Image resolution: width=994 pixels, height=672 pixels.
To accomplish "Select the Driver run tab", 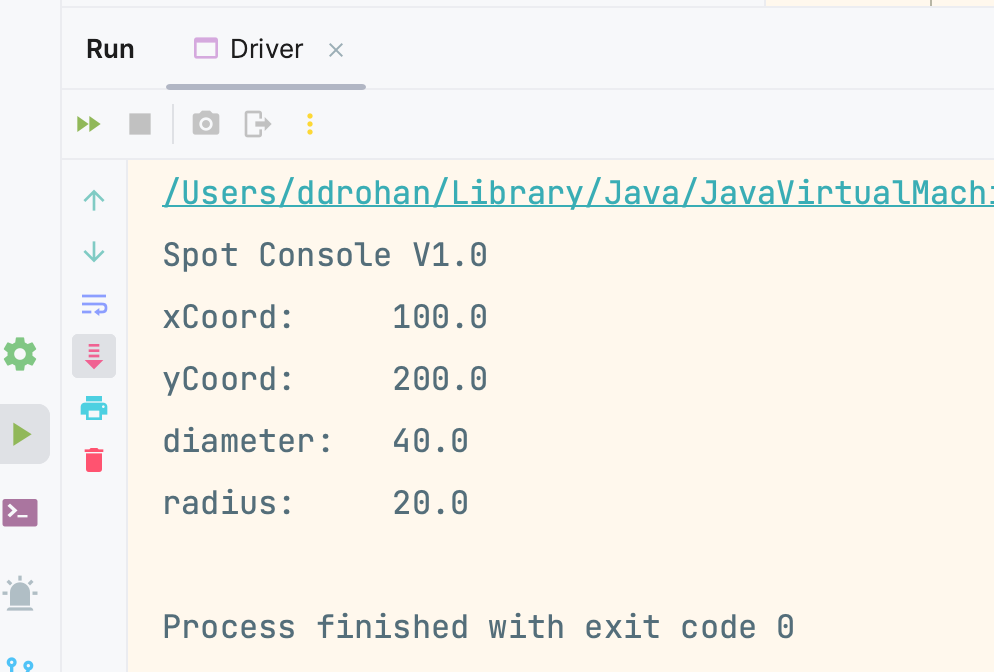I will [x=250, y=49].
